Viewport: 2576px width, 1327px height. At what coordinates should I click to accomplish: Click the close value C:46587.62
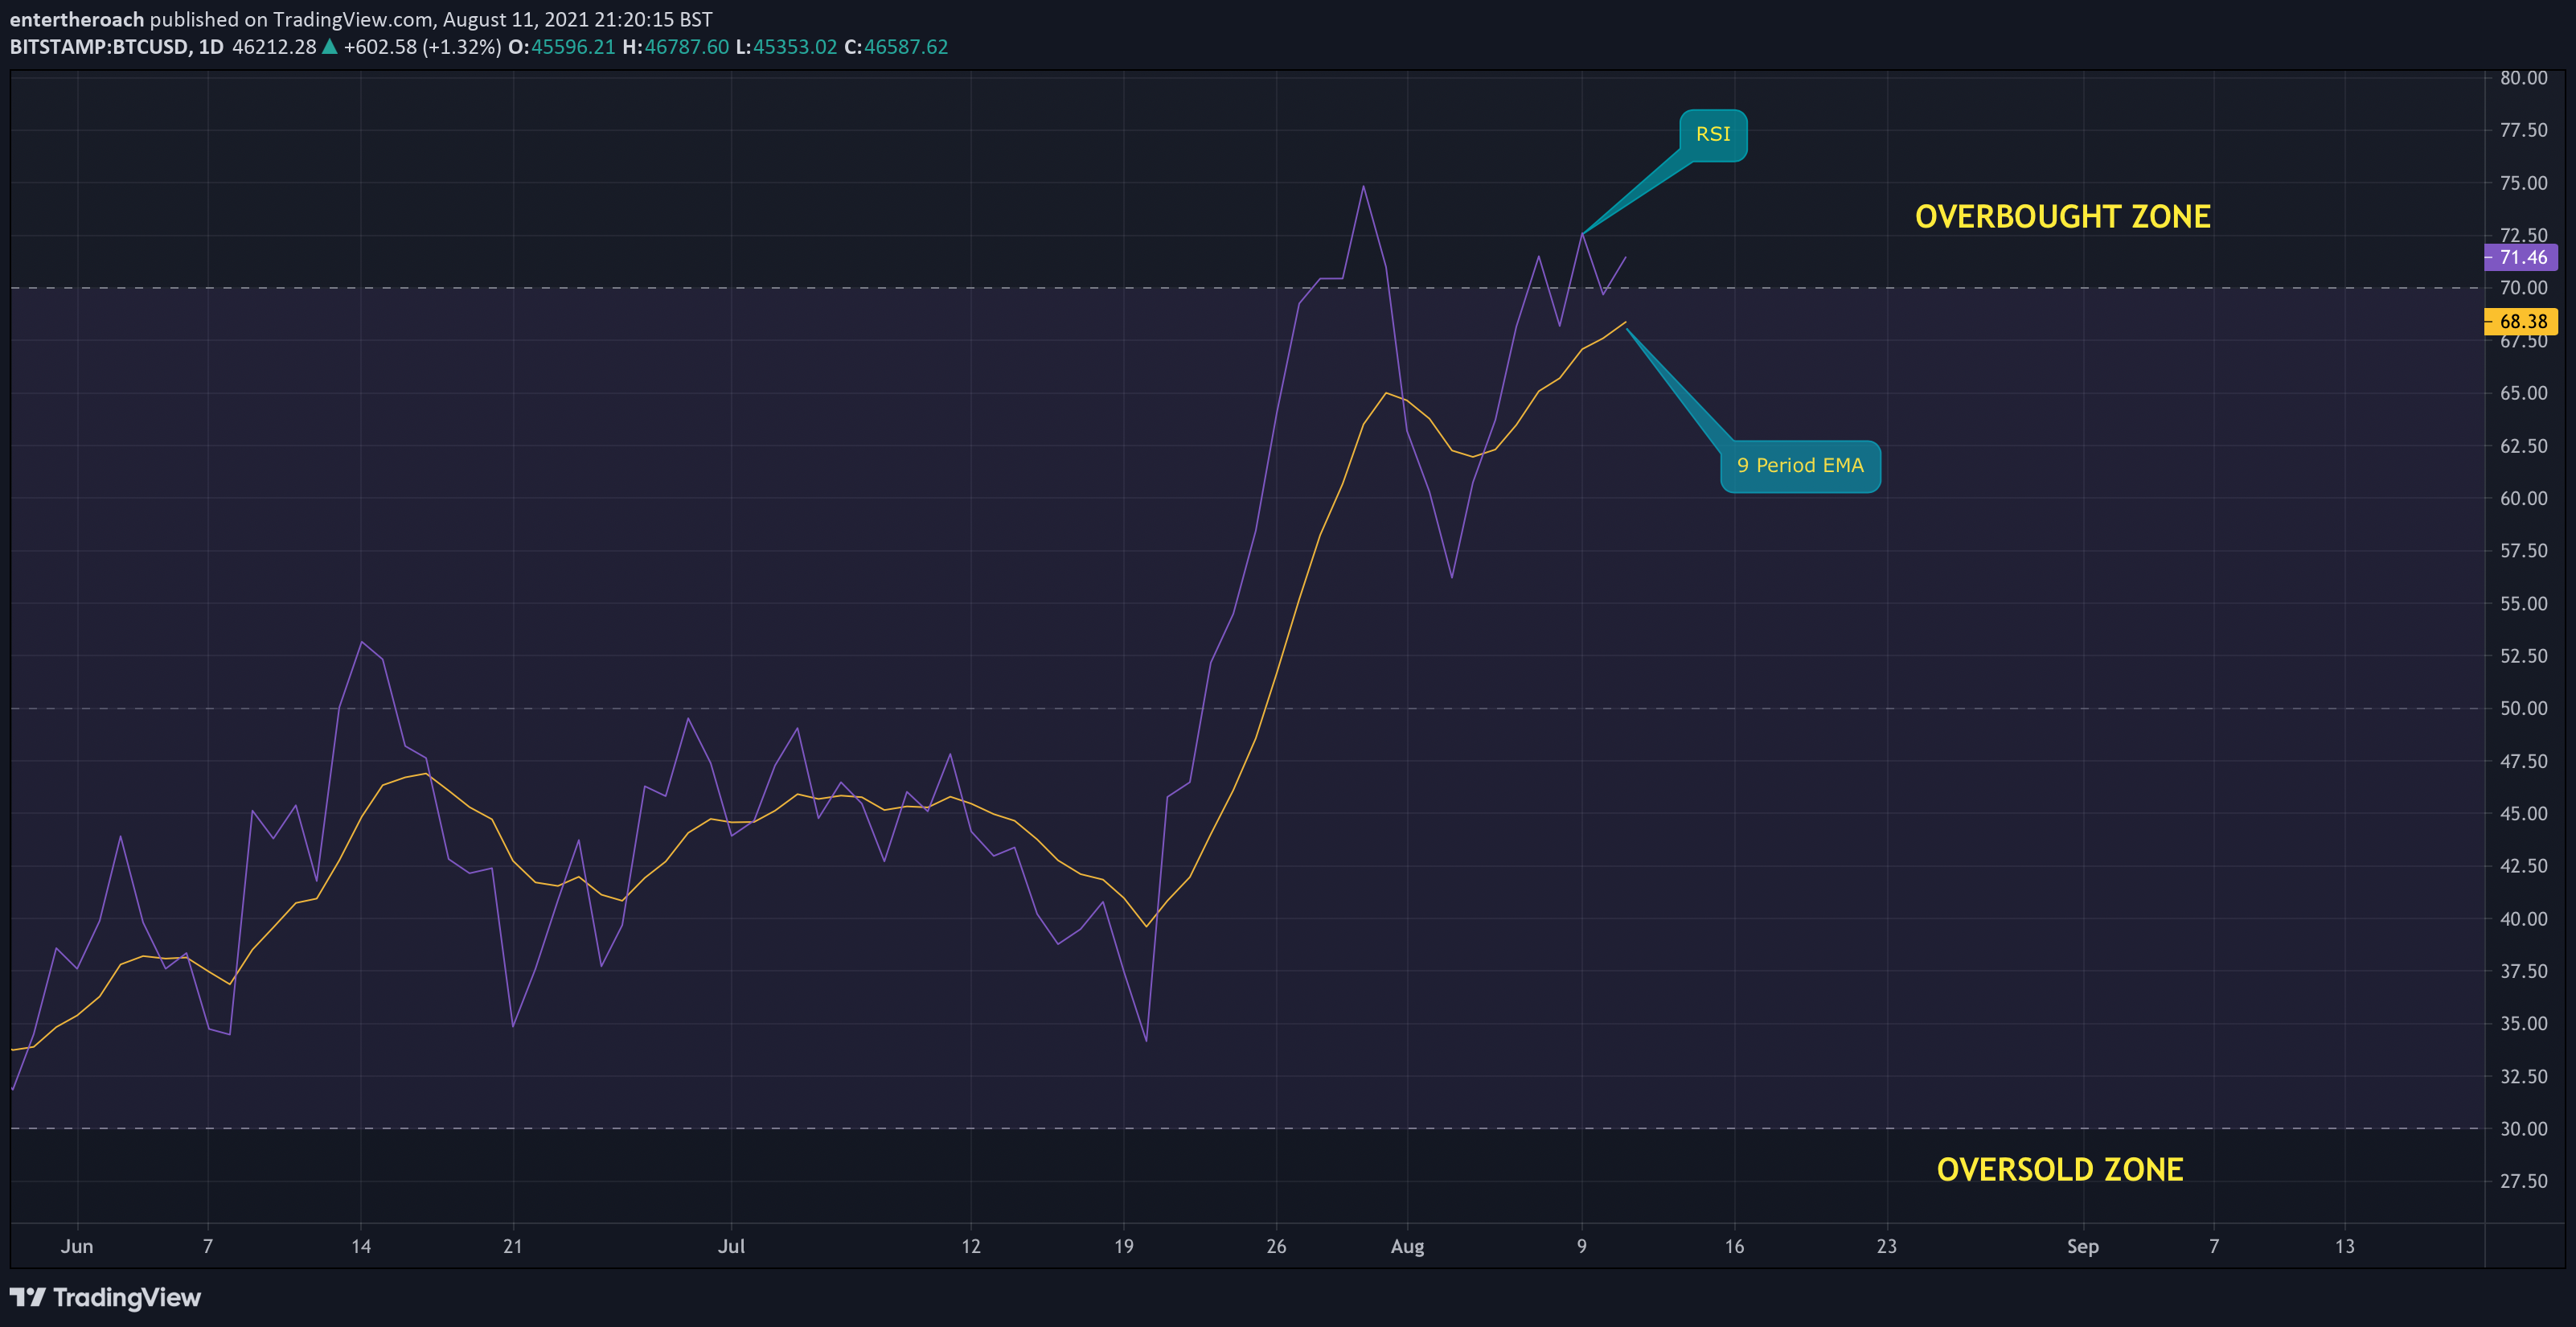(896, 47)
